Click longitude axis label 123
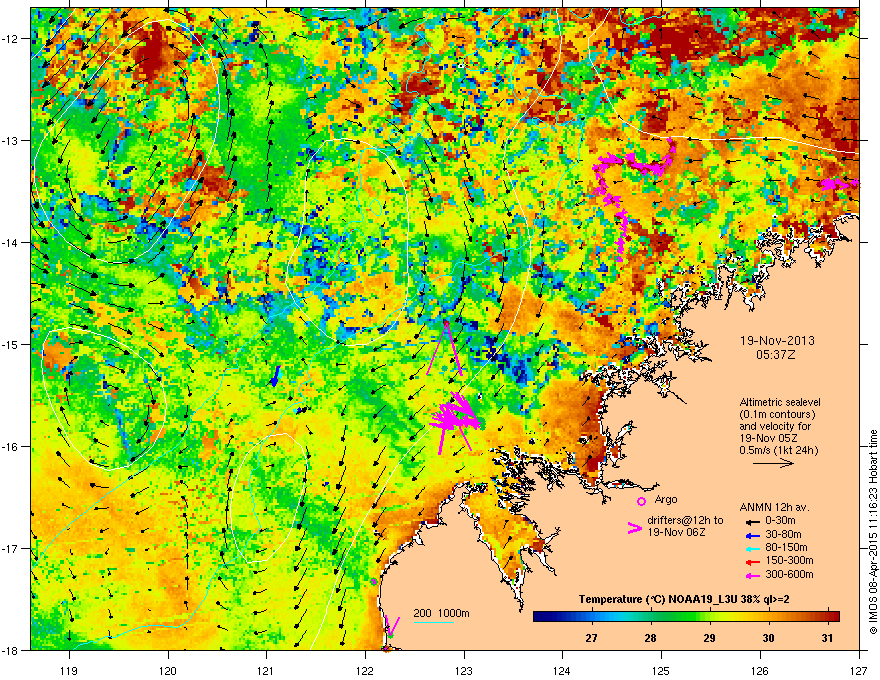 pyautogui.click(x=464, y=670)
